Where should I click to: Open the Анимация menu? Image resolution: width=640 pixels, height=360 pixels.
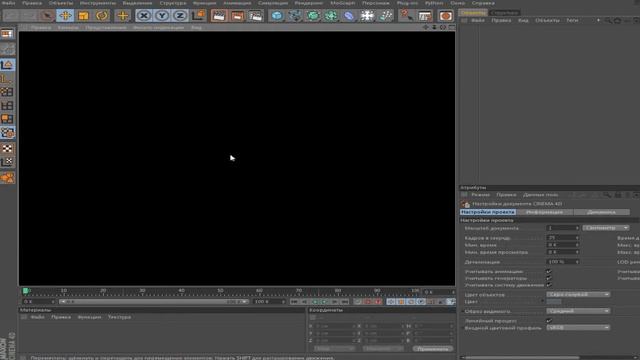237,3
